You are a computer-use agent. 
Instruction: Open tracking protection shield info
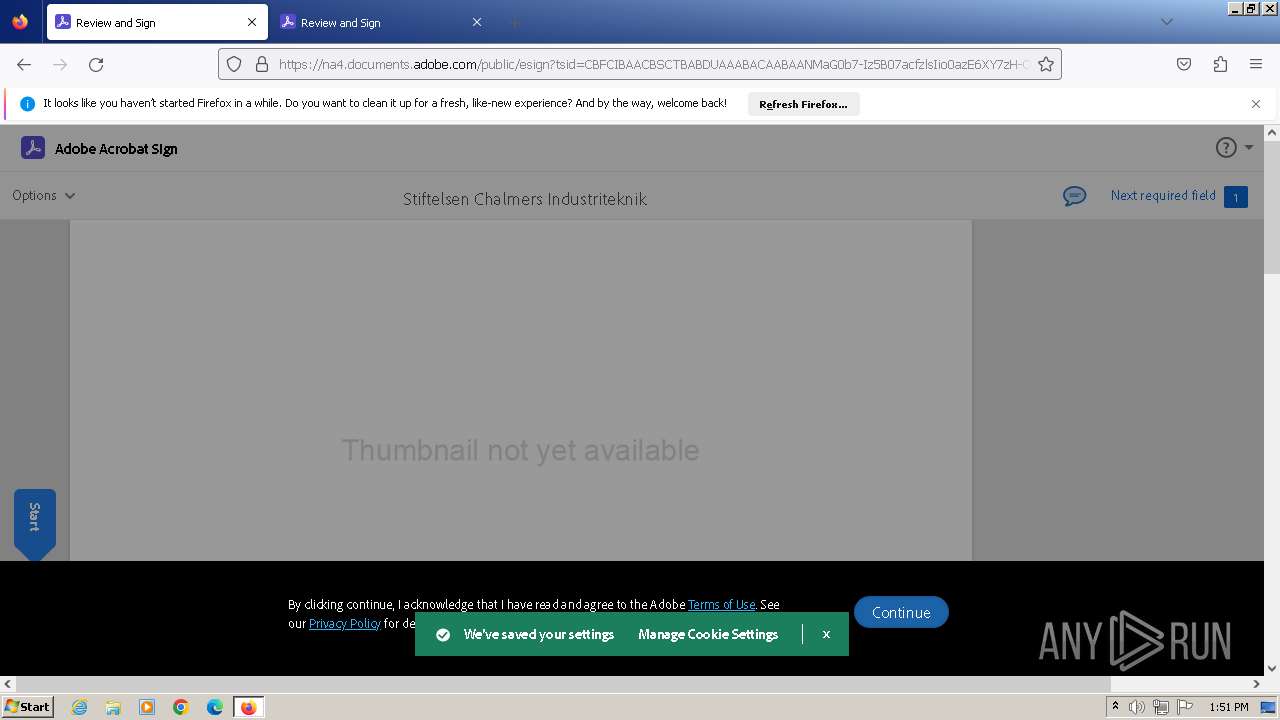234,64
